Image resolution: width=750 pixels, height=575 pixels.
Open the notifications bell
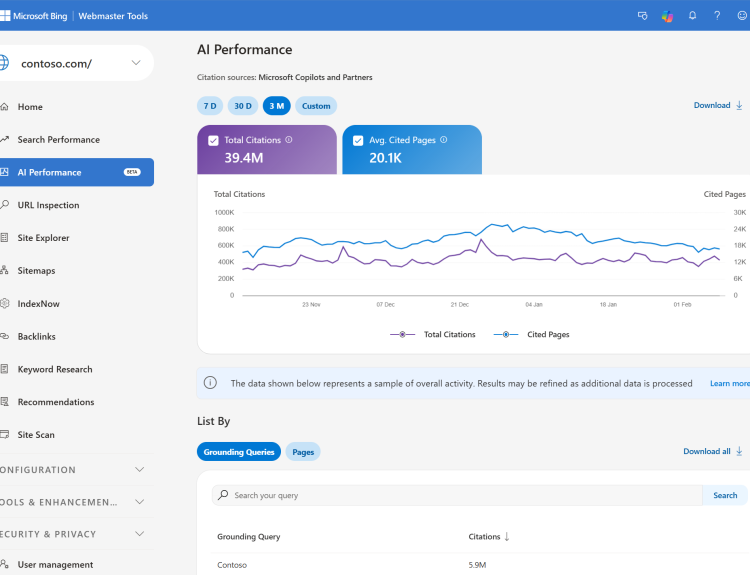point(692,16)
